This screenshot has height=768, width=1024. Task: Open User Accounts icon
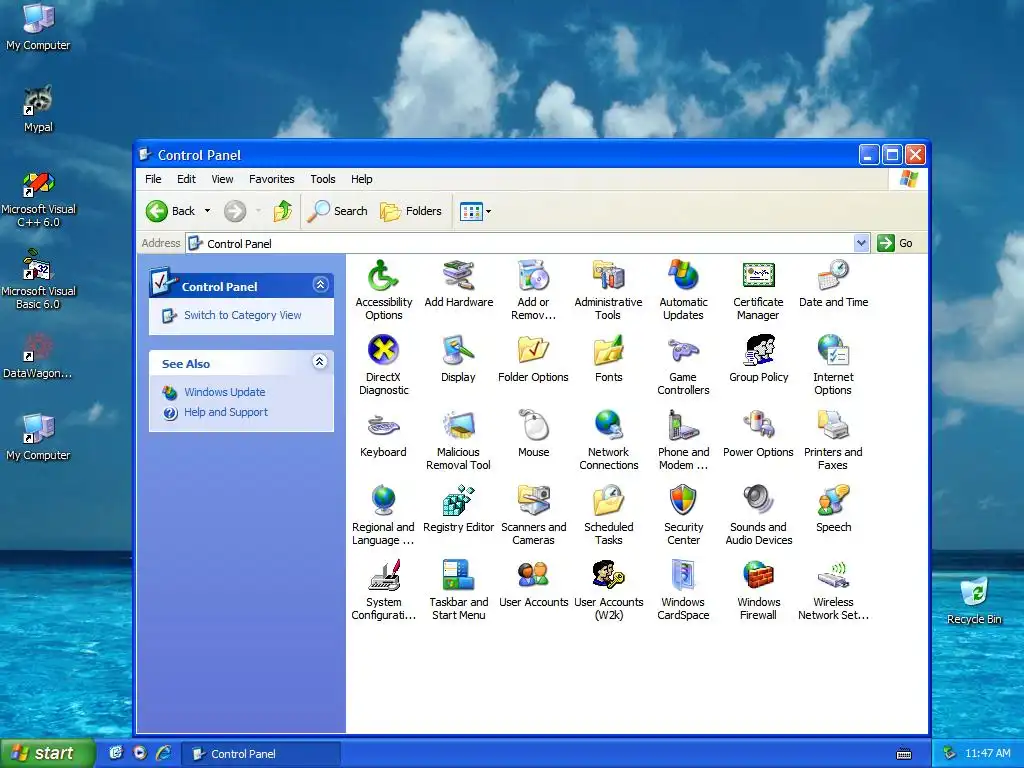coord(534,576)
